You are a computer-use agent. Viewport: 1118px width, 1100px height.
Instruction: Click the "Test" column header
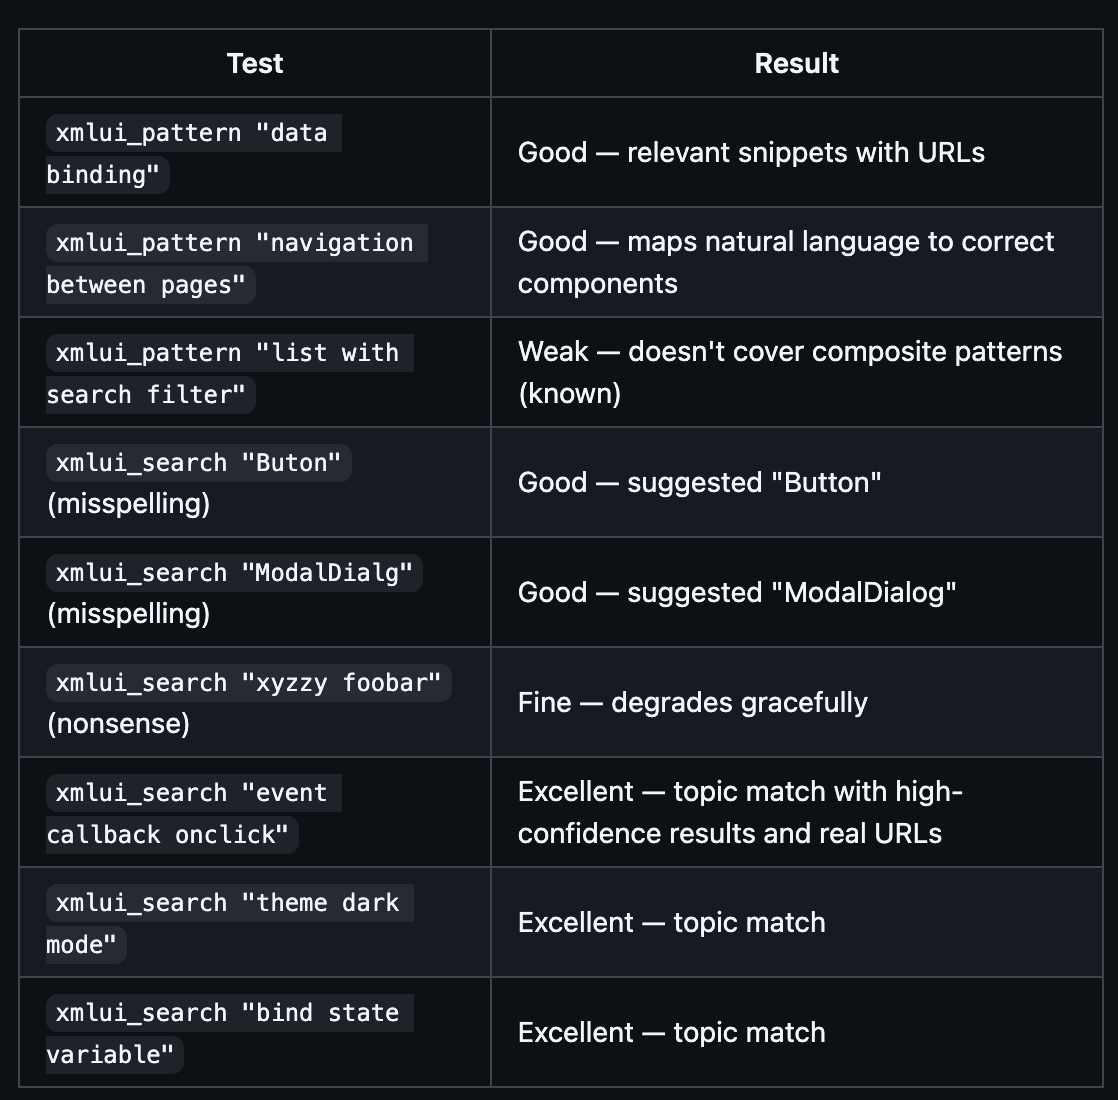point(255,63)
